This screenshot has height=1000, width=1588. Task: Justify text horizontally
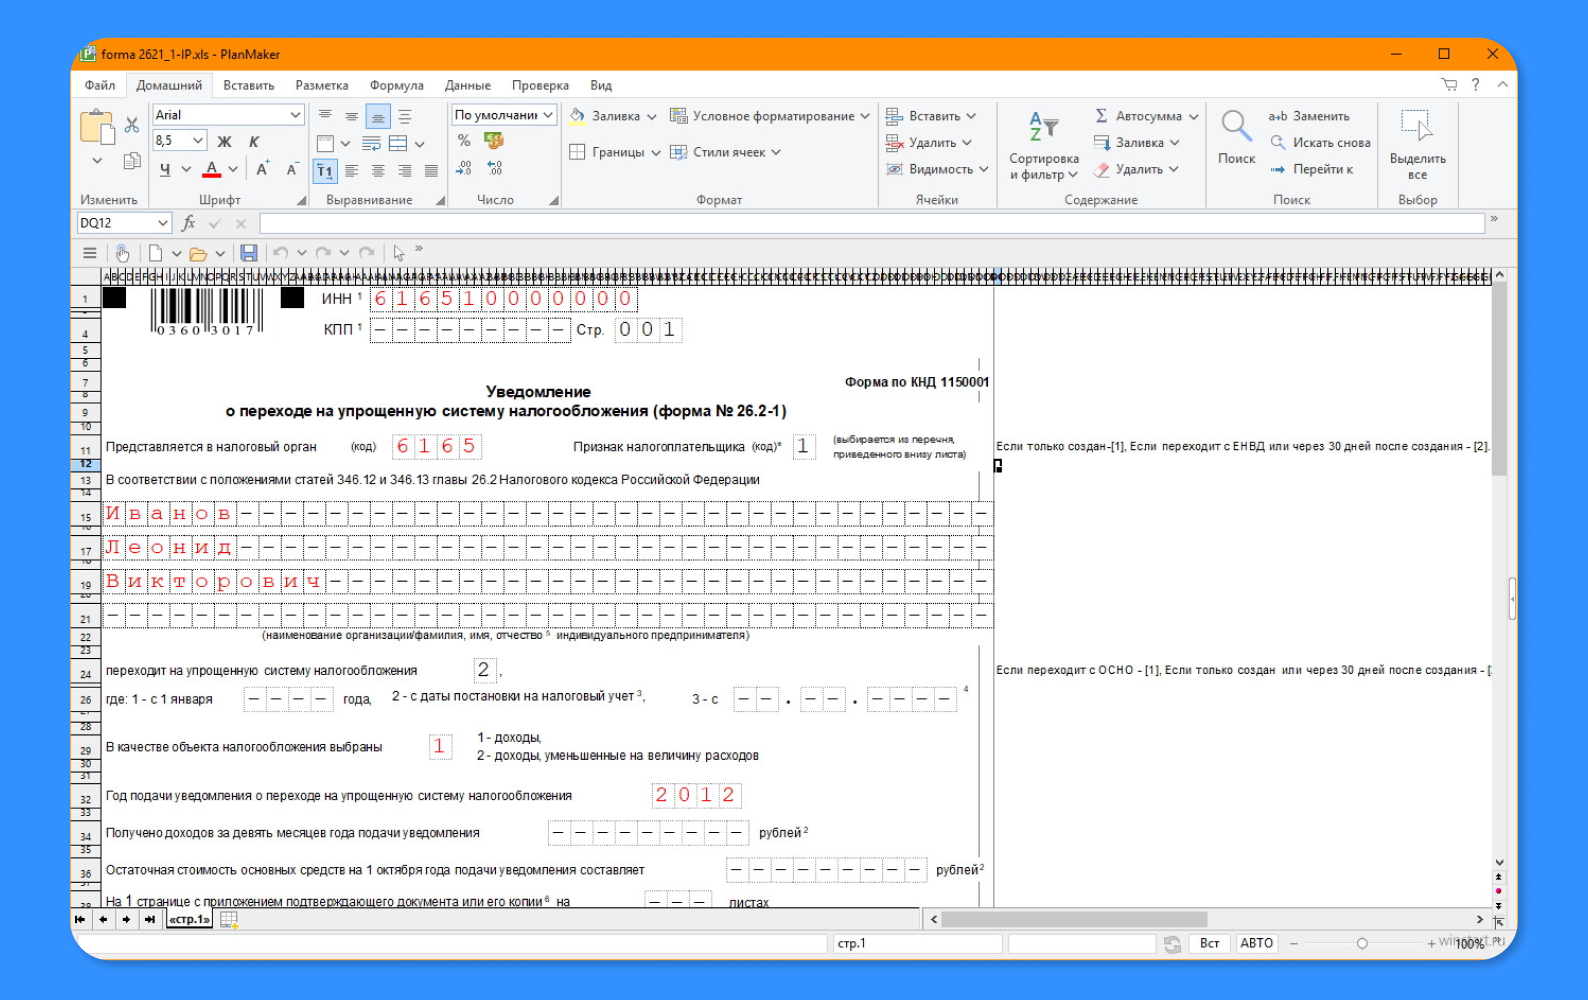431,171
